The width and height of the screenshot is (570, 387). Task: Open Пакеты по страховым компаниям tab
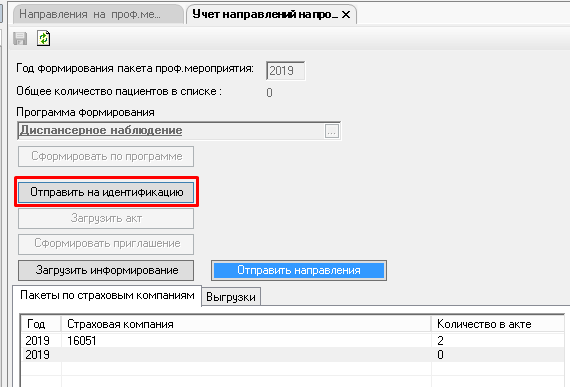coord(107,295)
